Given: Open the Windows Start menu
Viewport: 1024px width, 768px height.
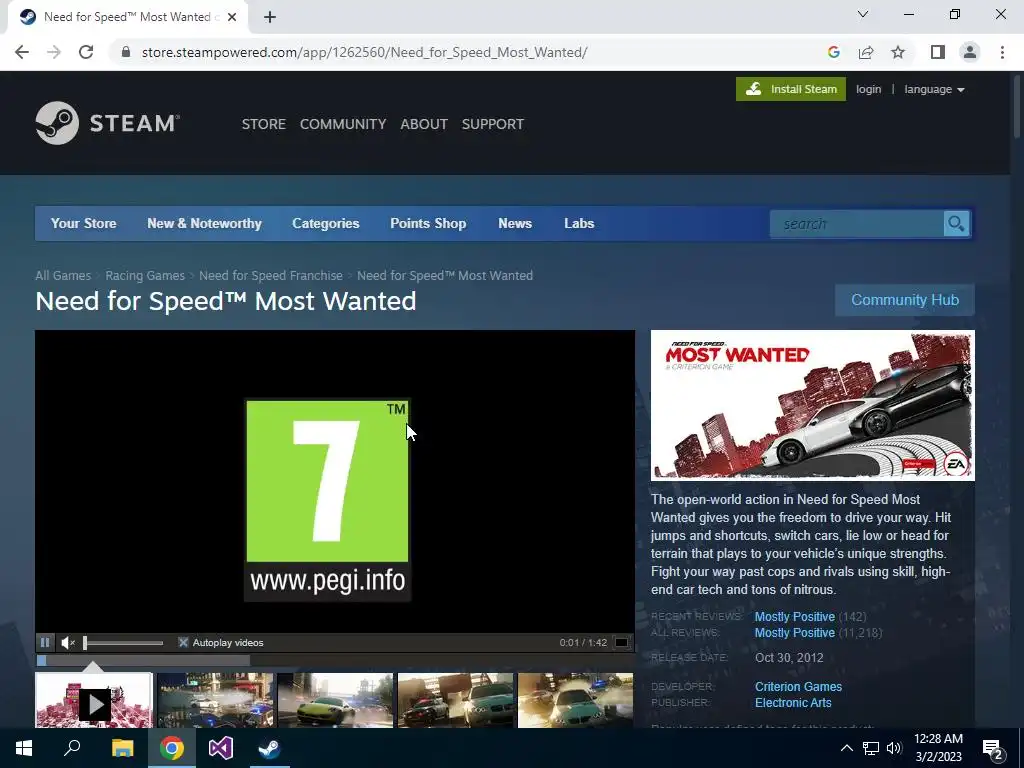Looking at the screenshot, I should 24,748.
